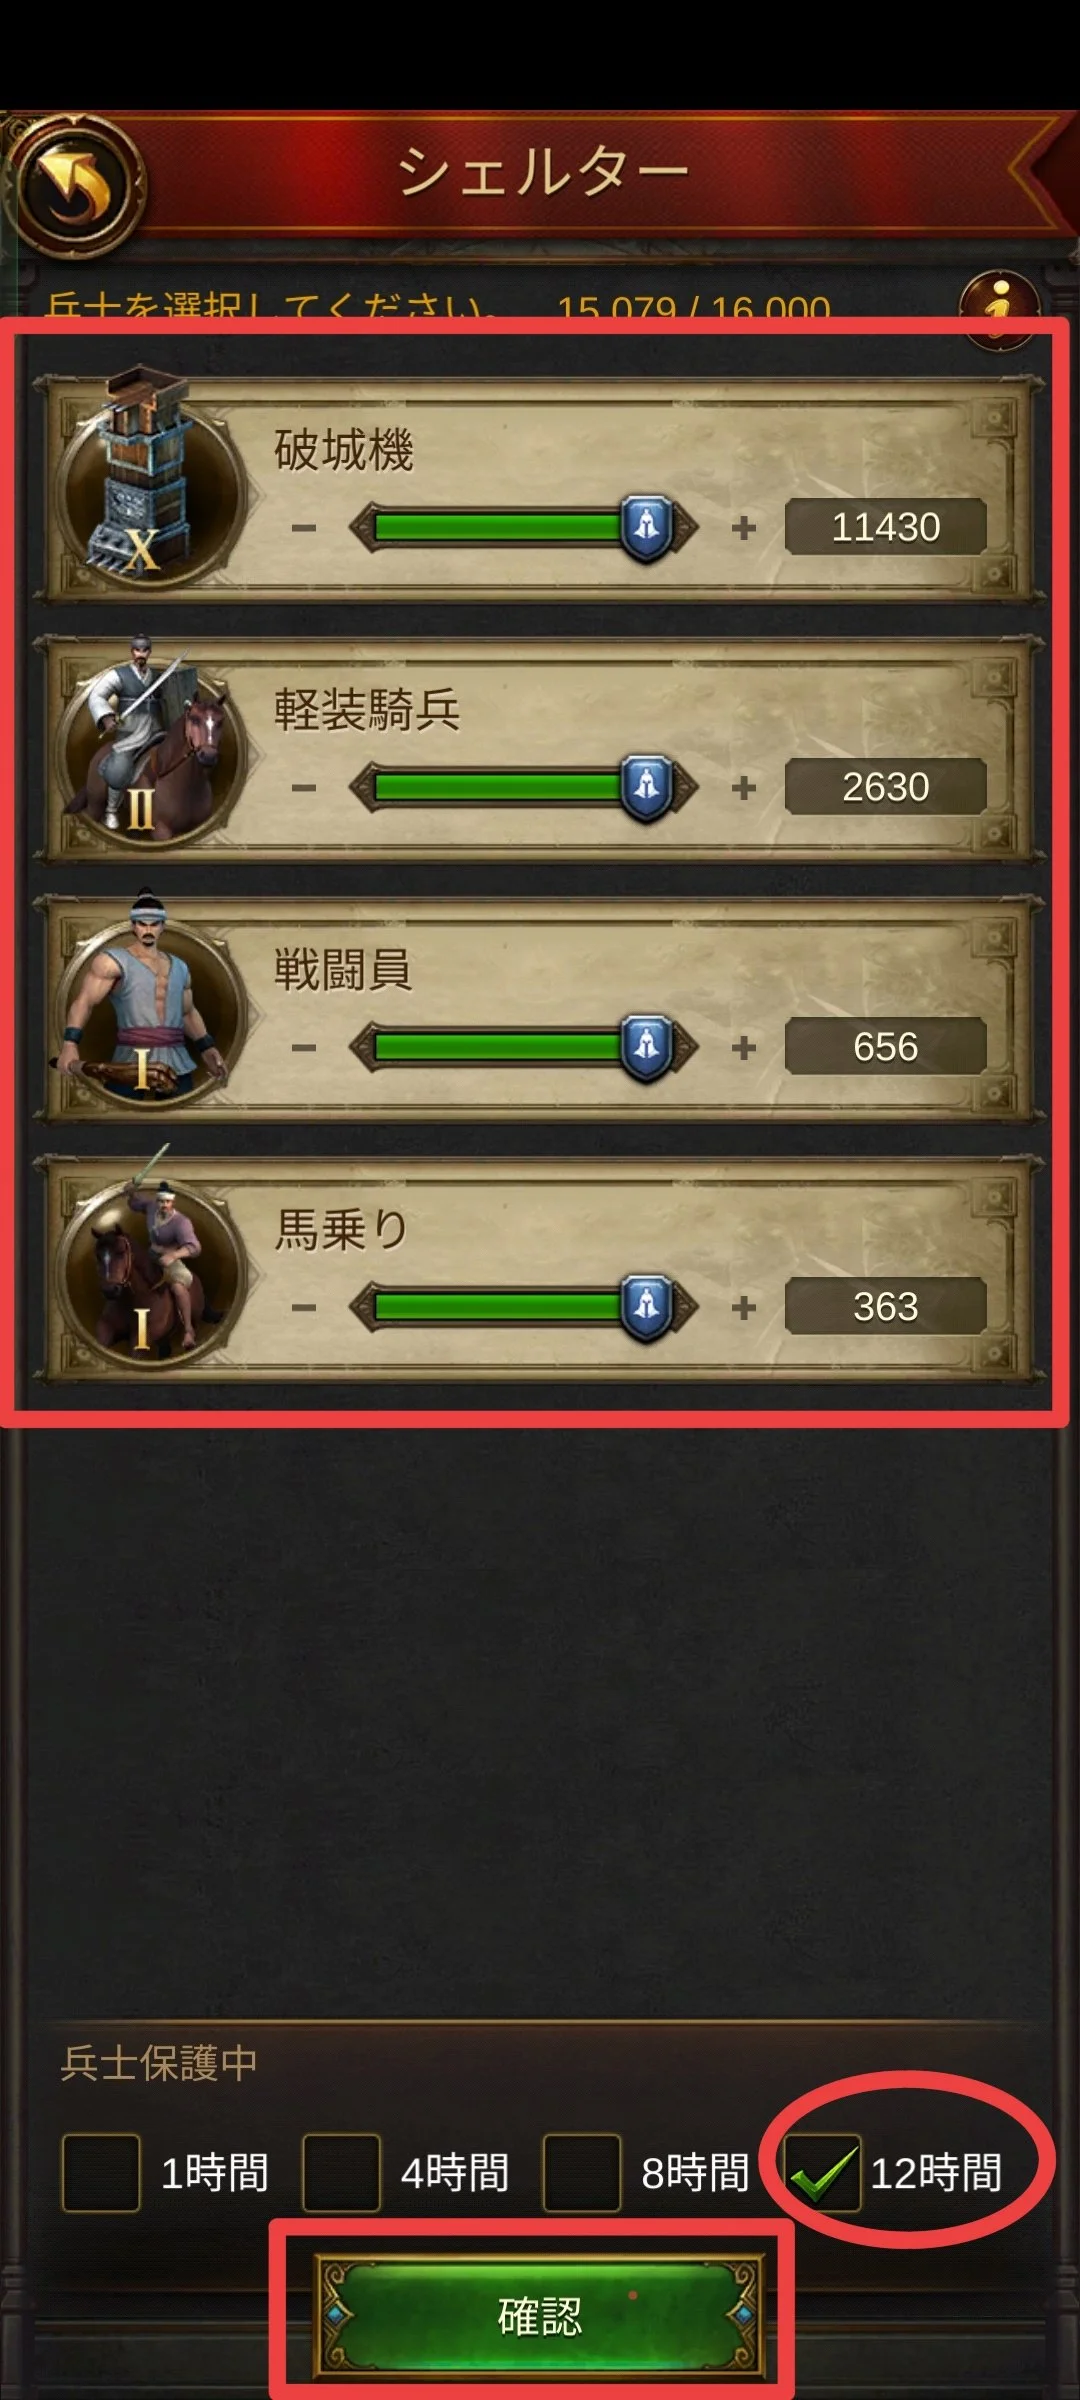
Task: Open the info icon near troop count
Action: [999, 309]
